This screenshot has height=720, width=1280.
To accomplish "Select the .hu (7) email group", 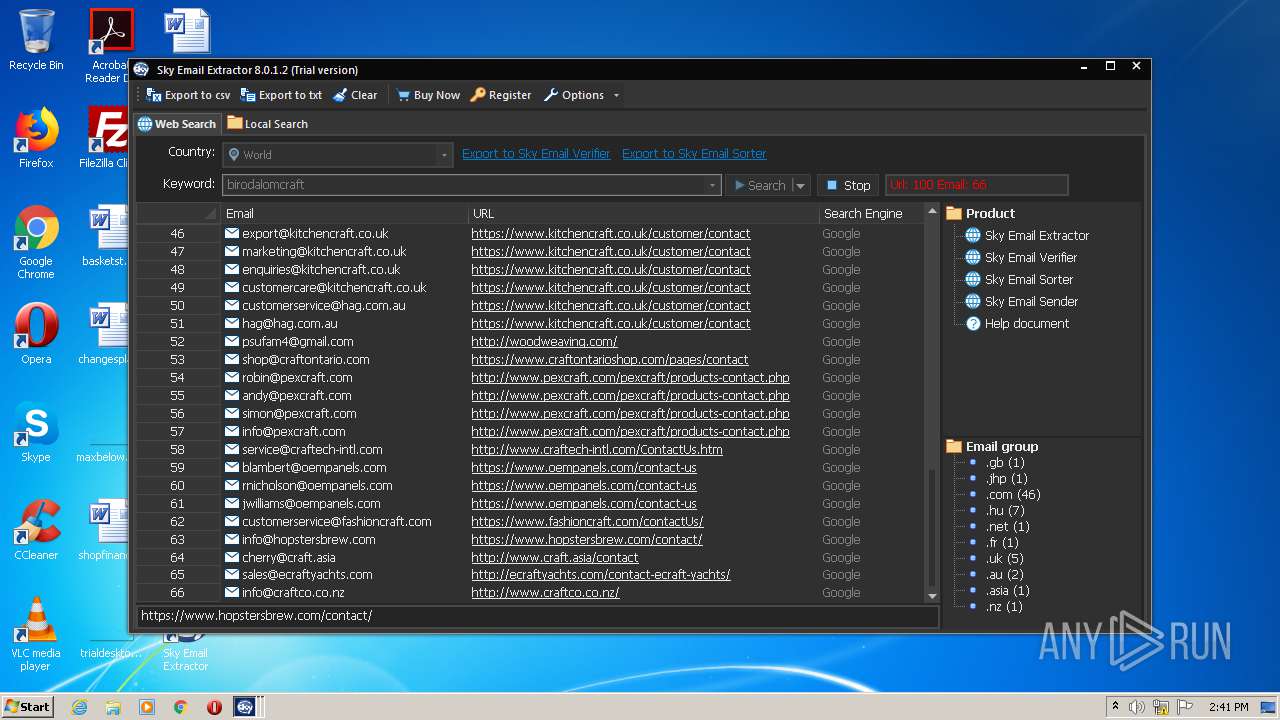I will tap(1005, 511).
